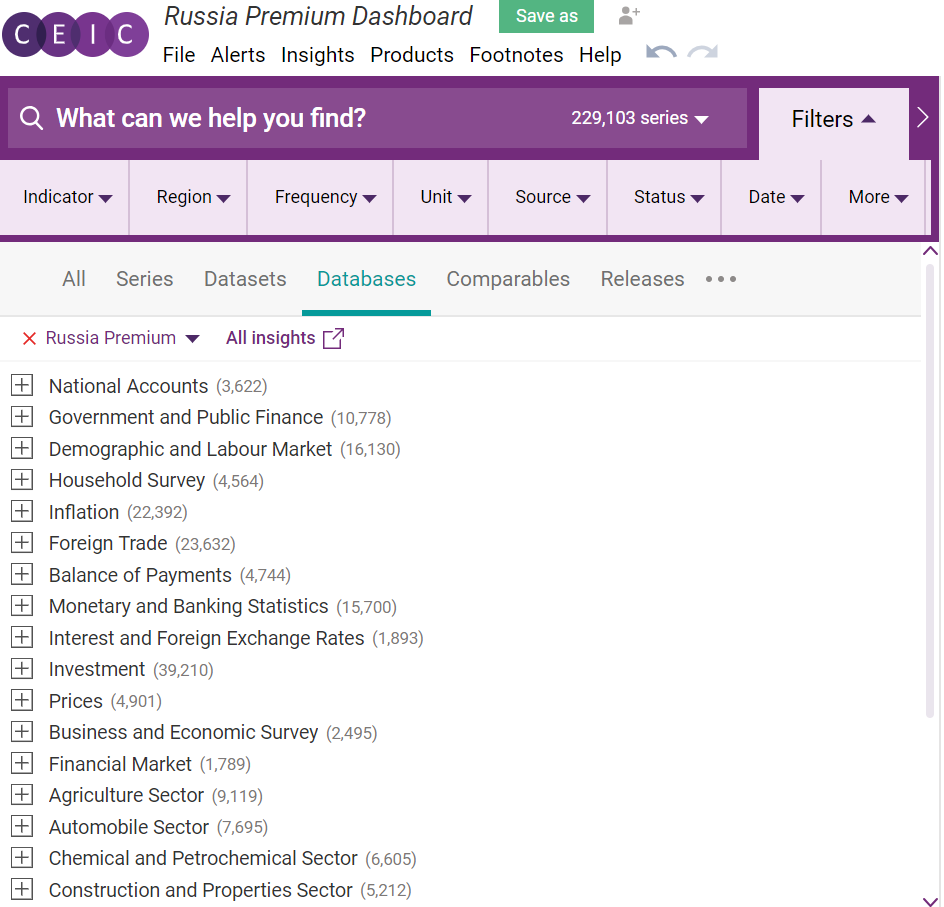Expand Monetary and Banking Statistics node
Image resolution: width=944 pixels, height=907 pixels.
pos(22,605)
